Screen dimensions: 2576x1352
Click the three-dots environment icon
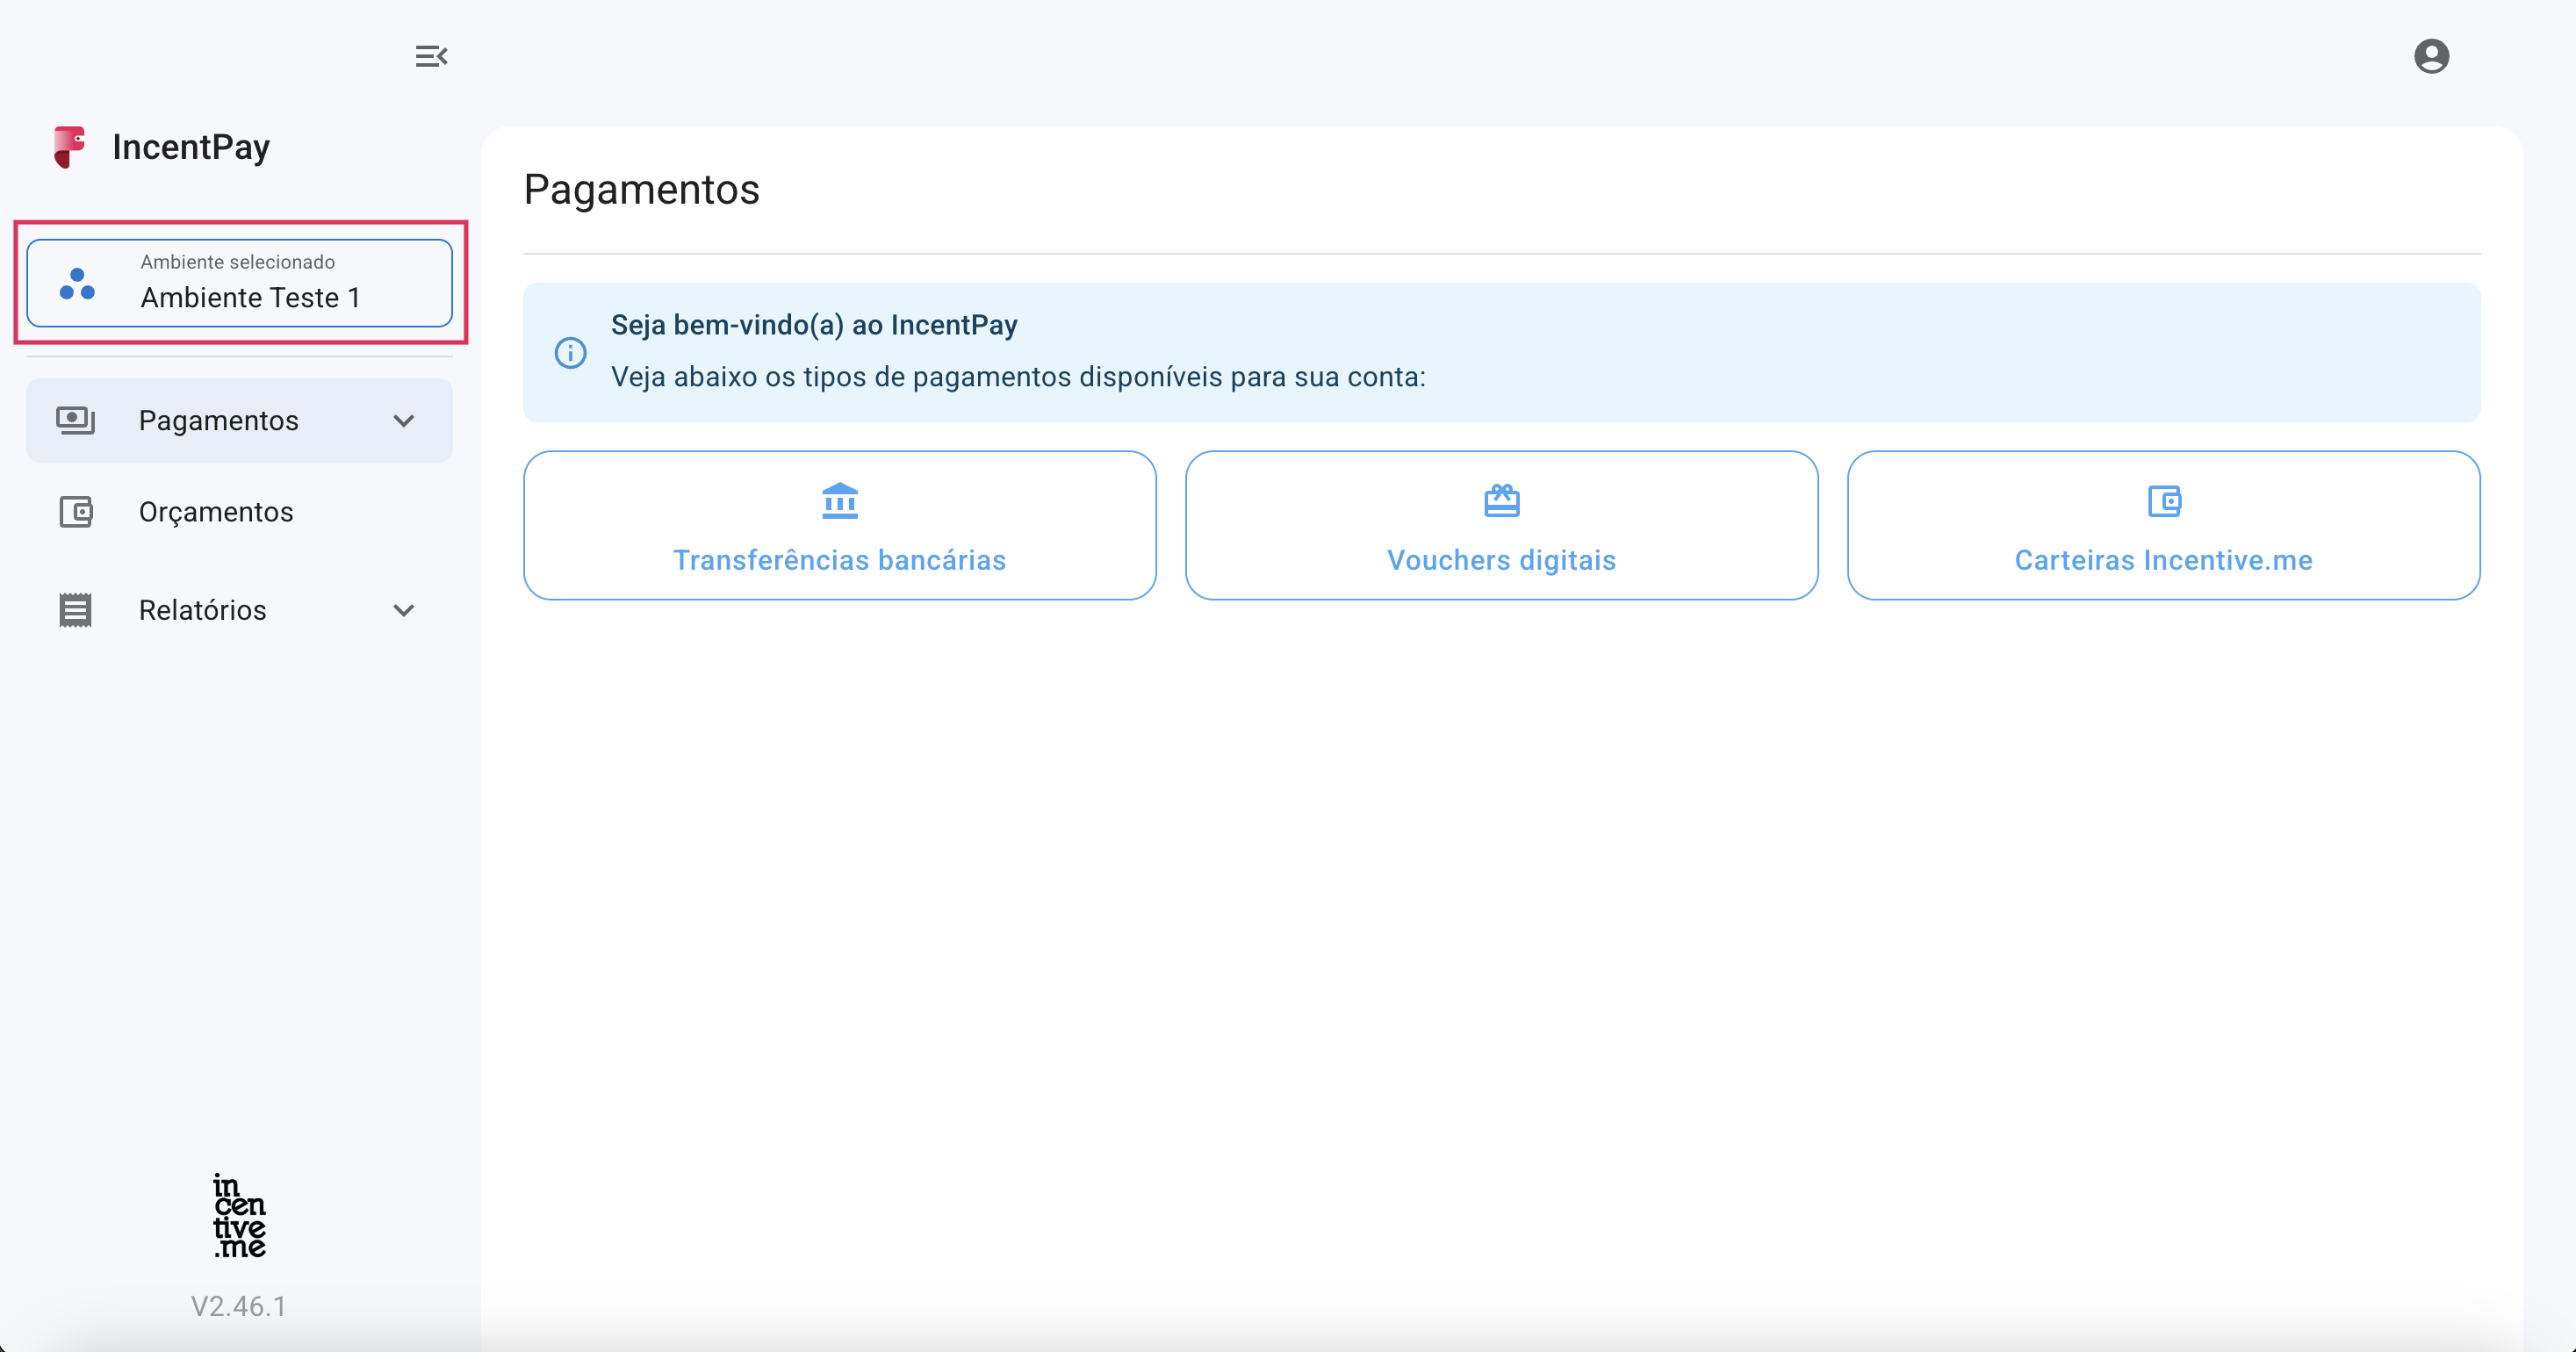[77, 284]
